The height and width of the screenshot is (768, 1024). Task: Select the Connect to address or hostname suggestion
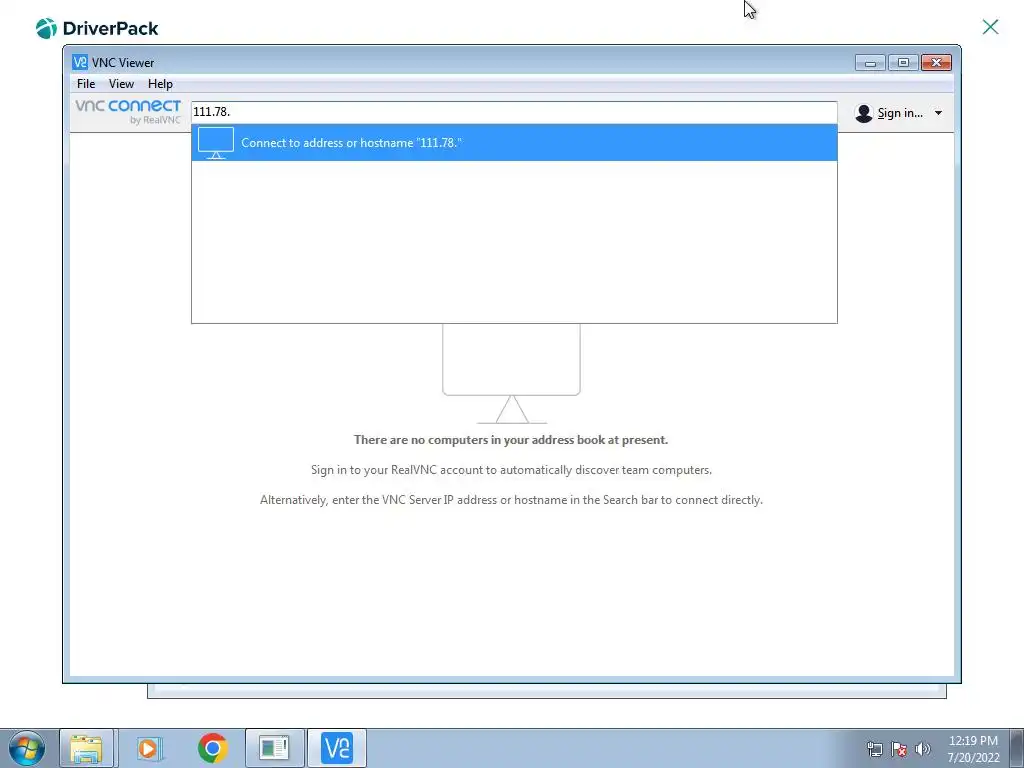tap(514, 142)
